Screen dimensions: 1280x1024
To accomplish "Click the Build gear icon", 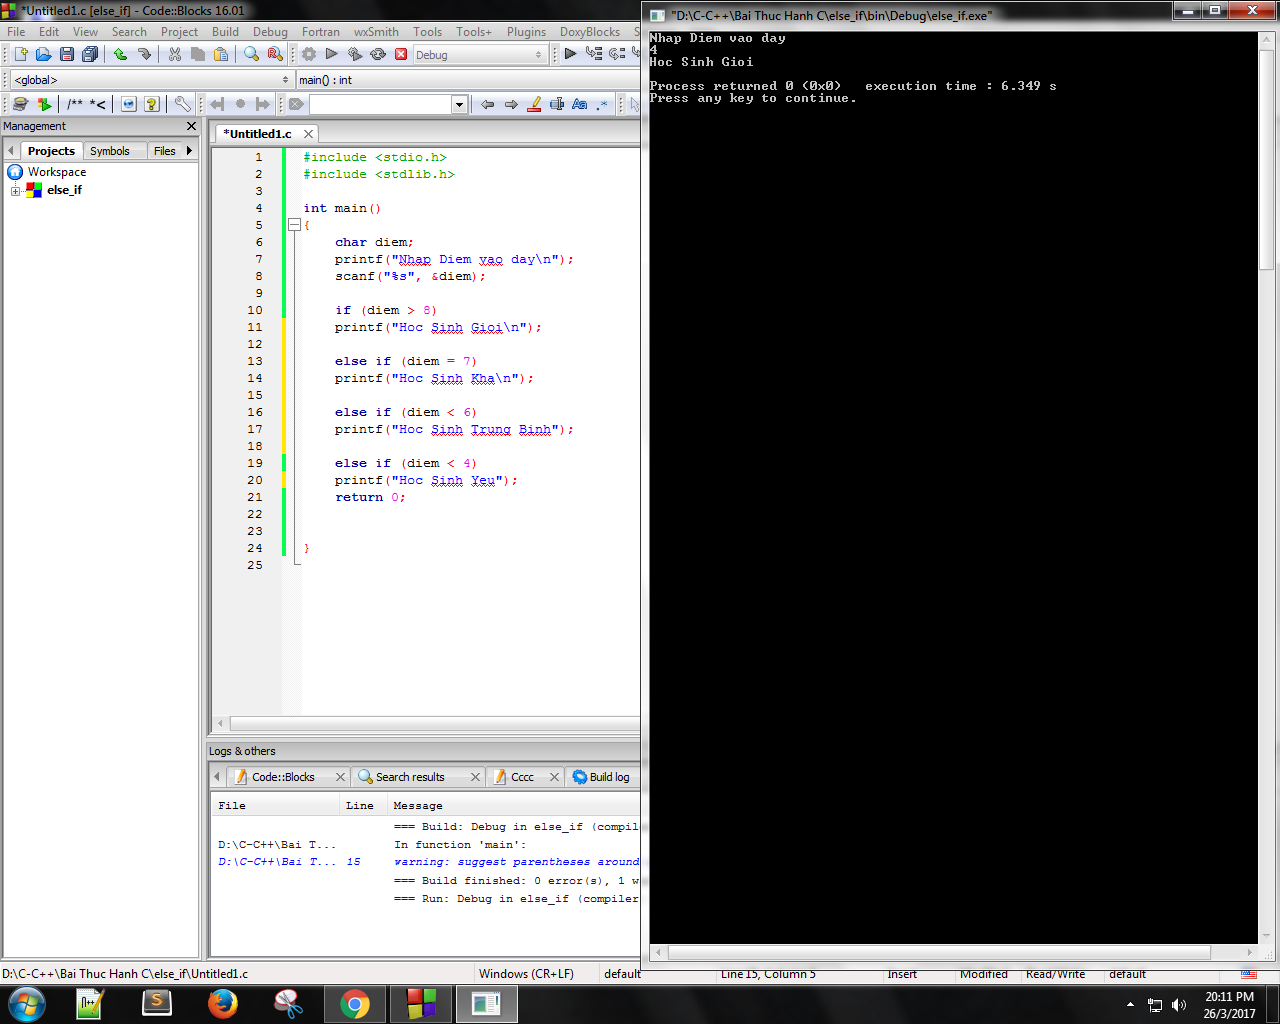I will (x=309, y=54).
